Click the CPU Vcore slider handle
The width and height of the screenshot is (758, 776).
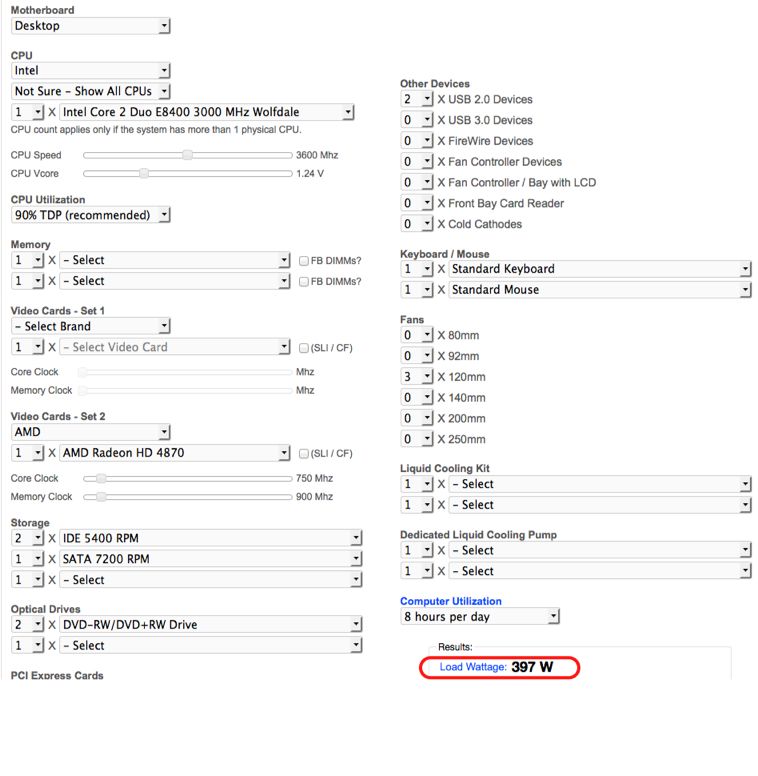(x=143, y=173)
